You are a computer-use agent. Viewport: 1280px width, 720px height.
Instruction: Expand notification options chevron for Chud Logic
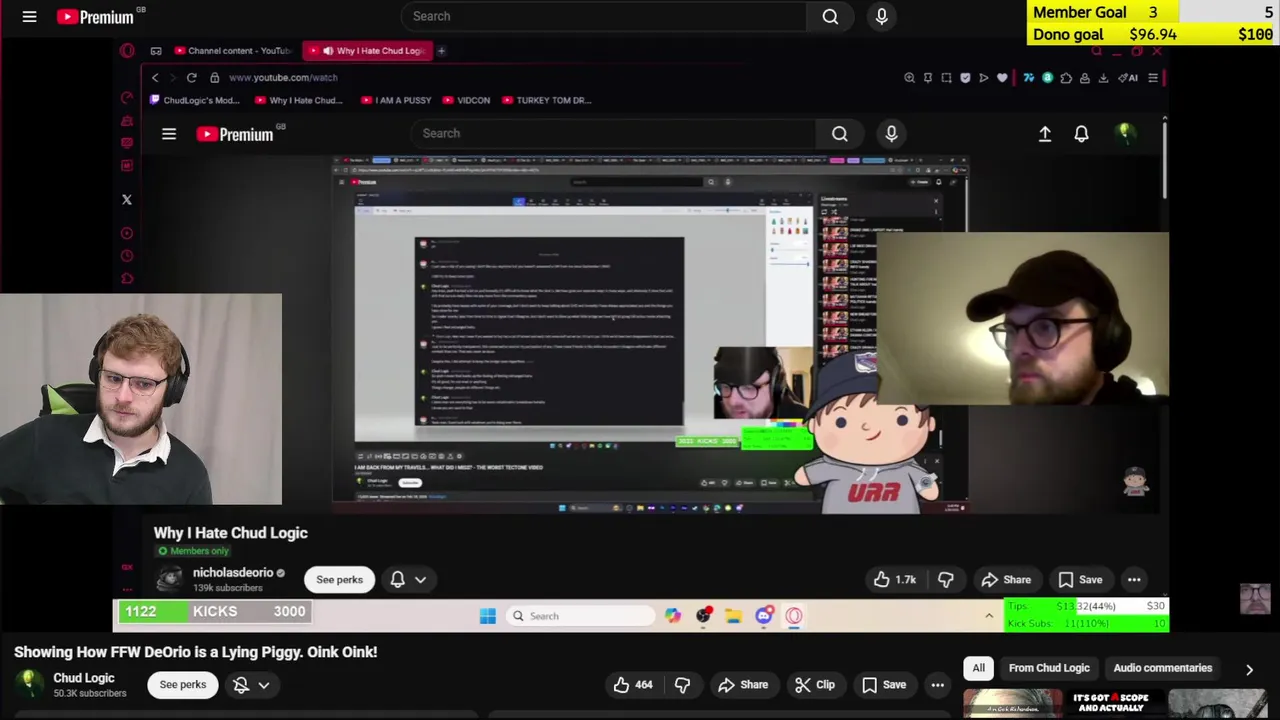tap(264, 685)
